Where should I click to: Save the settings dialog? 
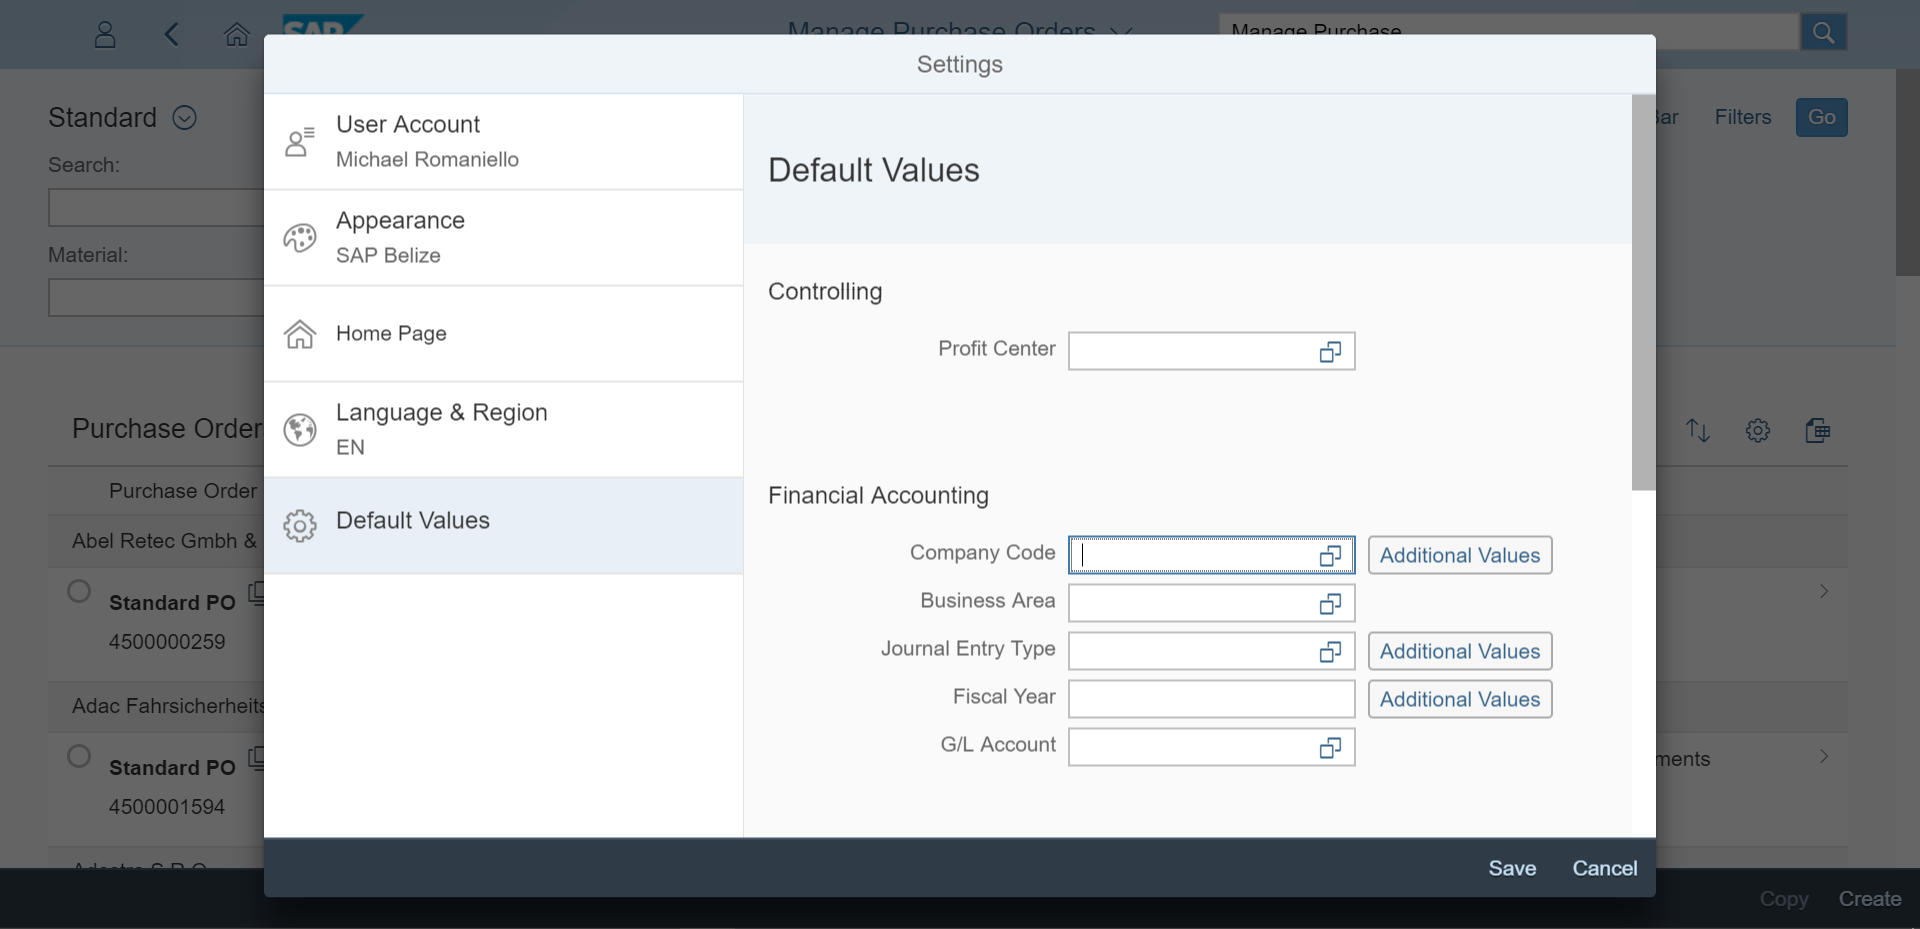(x=1512, y=868)
